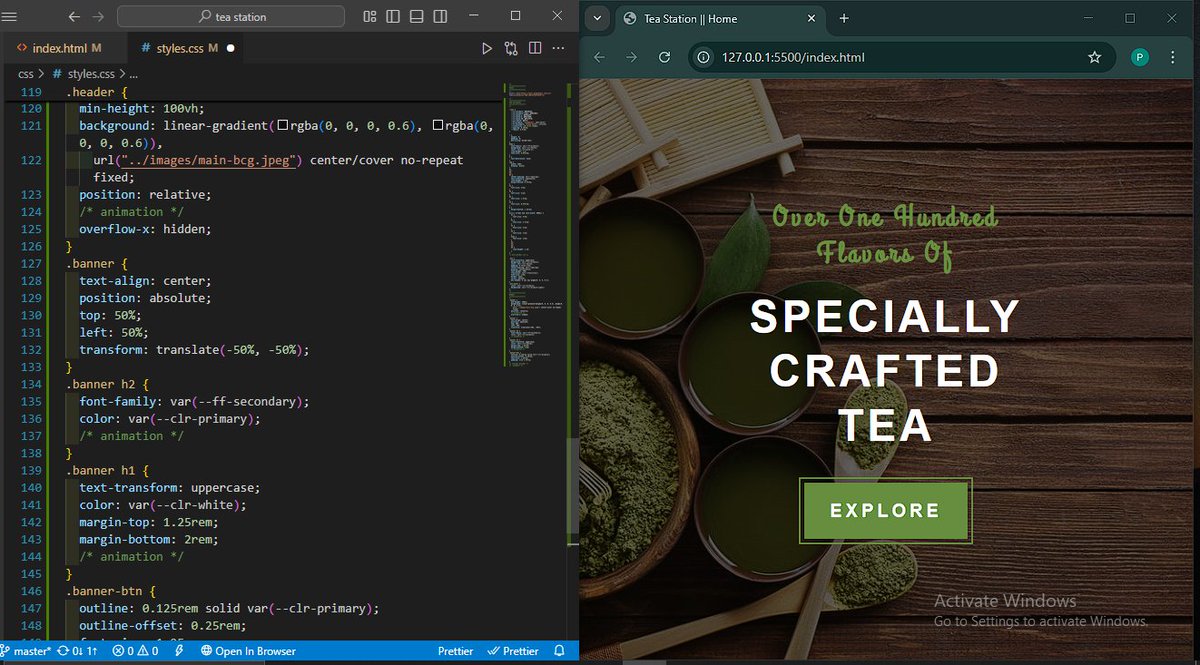Open Chrome three-dot menu
The width and height of the screenshot is (1200, 665).
[x=1174, y=57]
